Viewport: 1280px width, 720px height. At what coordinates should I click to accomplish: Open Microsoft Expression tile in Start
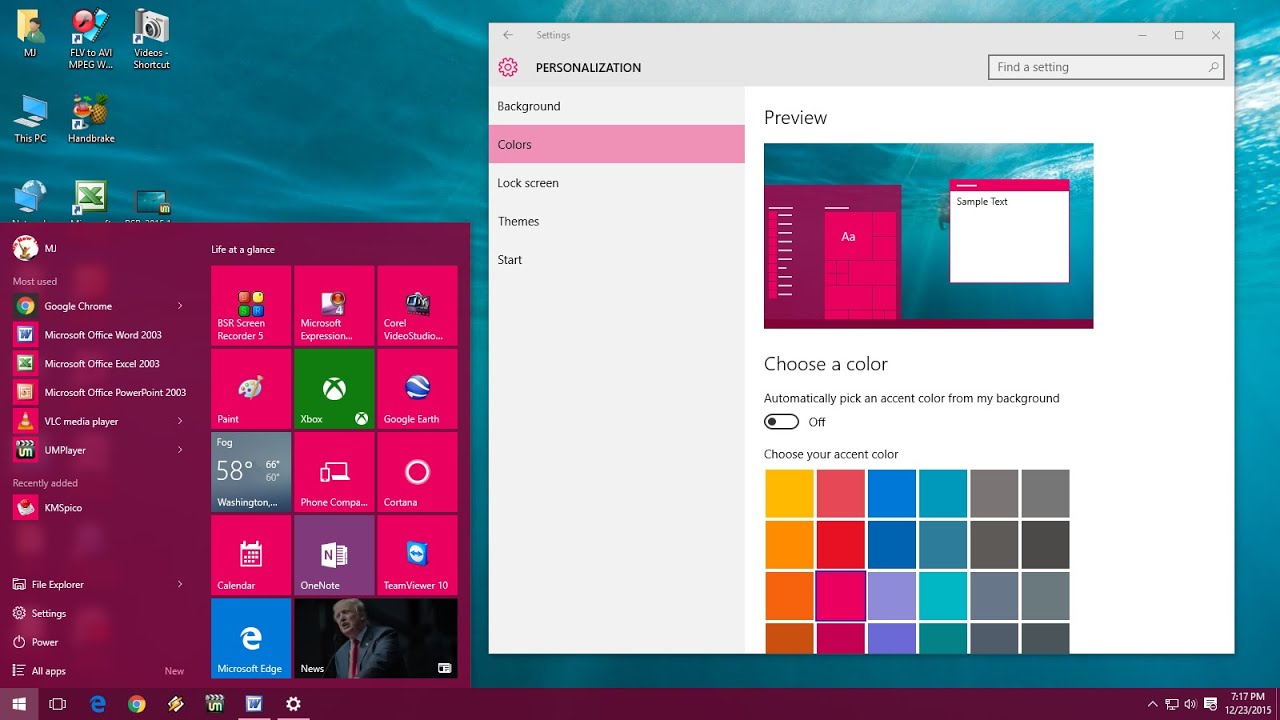tap(334, 305)
